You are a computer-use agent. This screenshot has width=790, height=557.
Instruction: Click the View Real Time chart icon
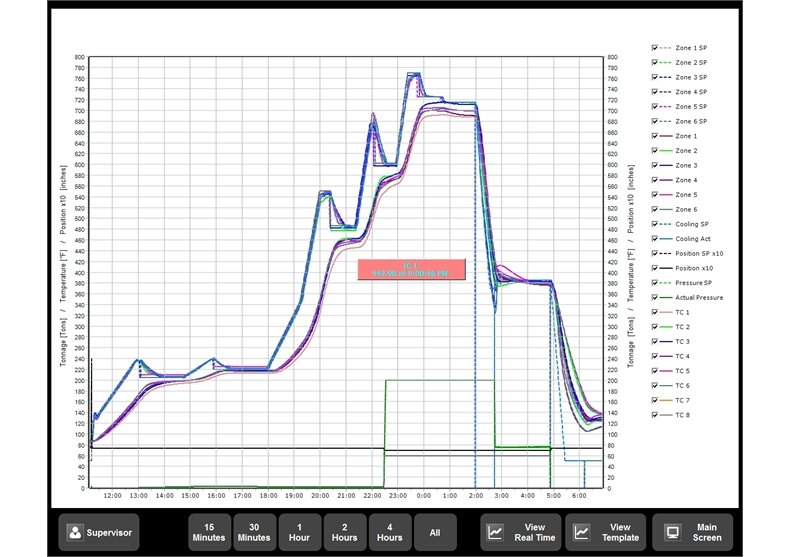(495, 533)
